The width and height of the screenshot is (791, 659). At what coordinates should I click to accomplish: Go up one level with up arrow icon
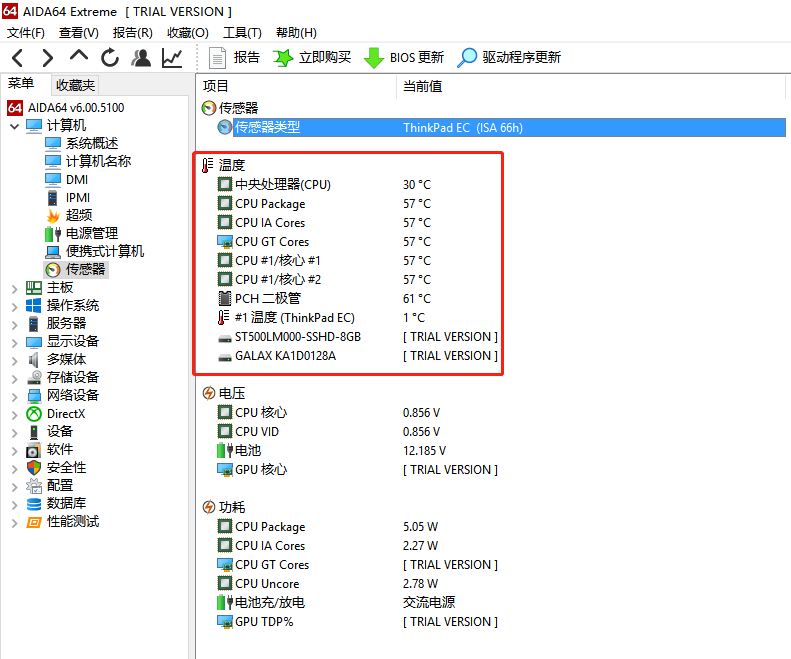(x=79, y=56)
